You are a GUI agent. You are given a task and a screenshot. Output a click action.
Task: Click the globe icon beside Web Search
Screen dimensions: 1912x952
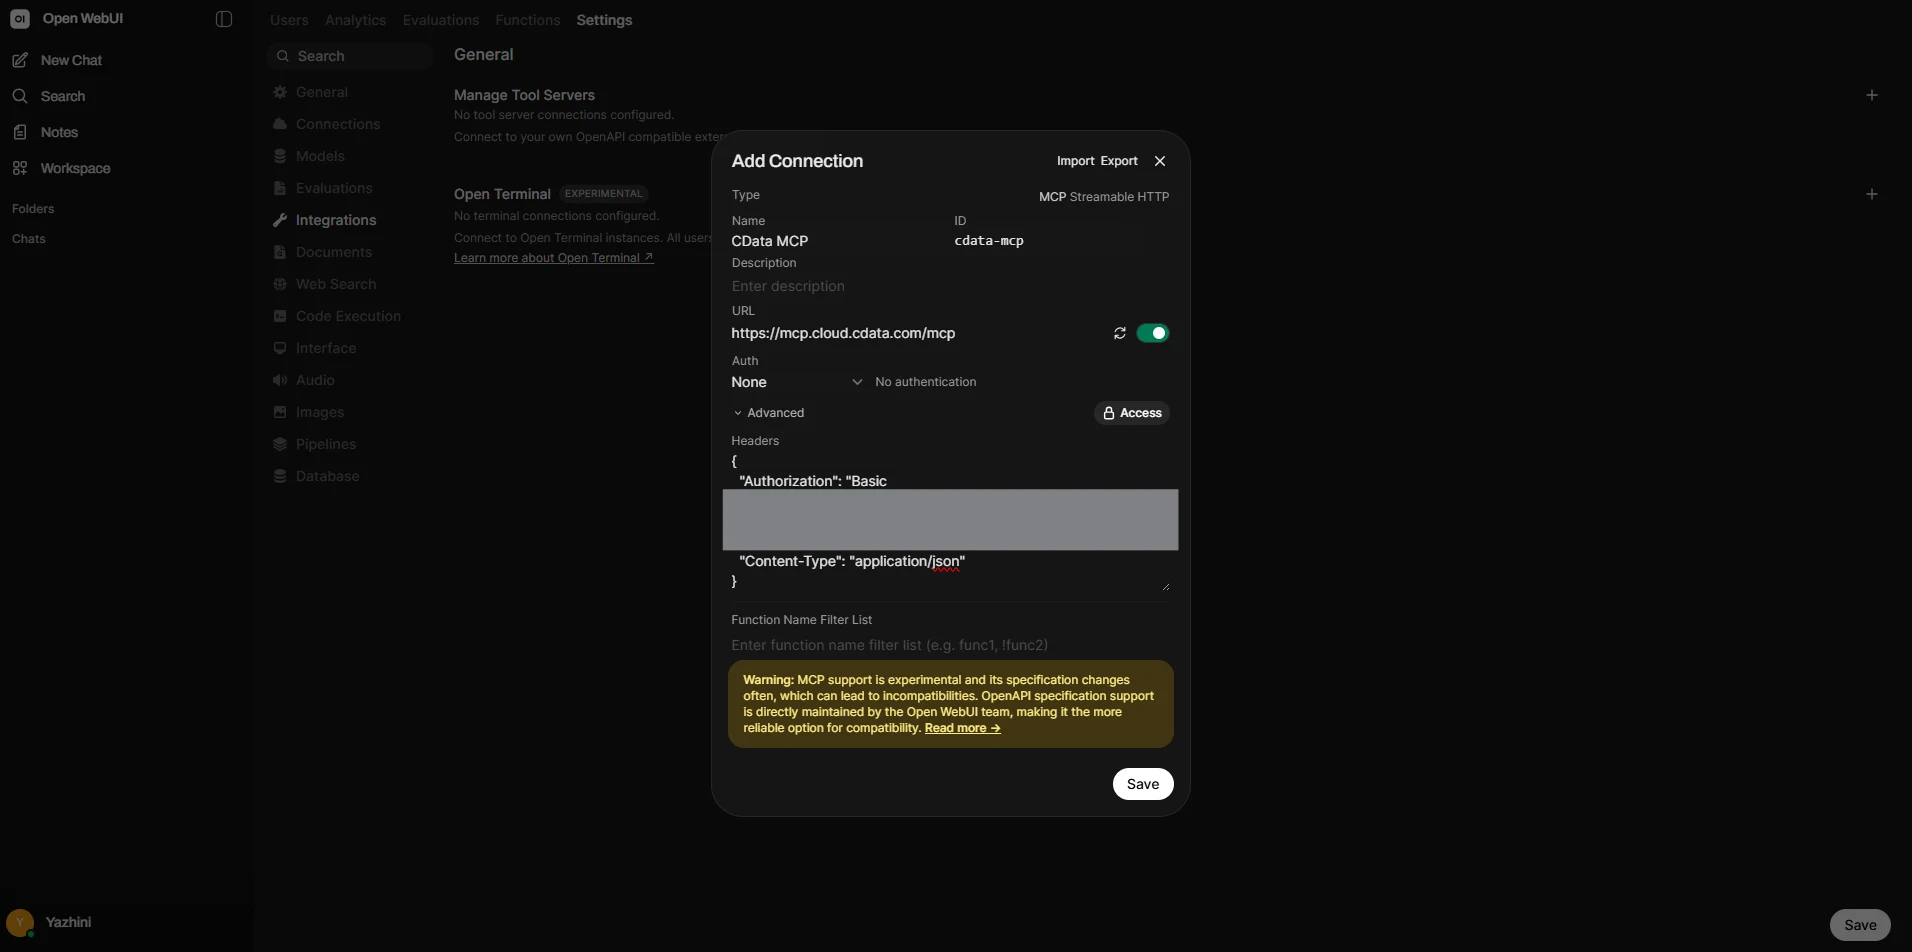tap(280, 284)
